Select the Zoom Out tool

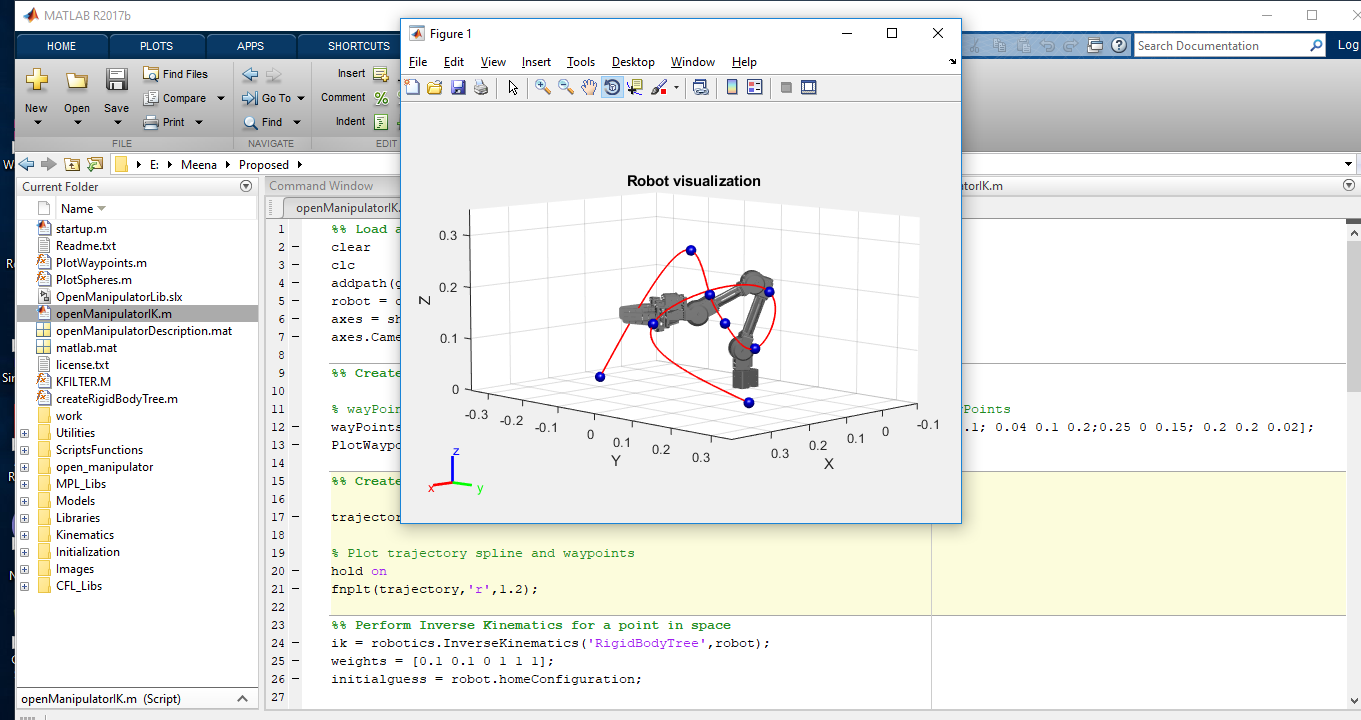[566, 87]
